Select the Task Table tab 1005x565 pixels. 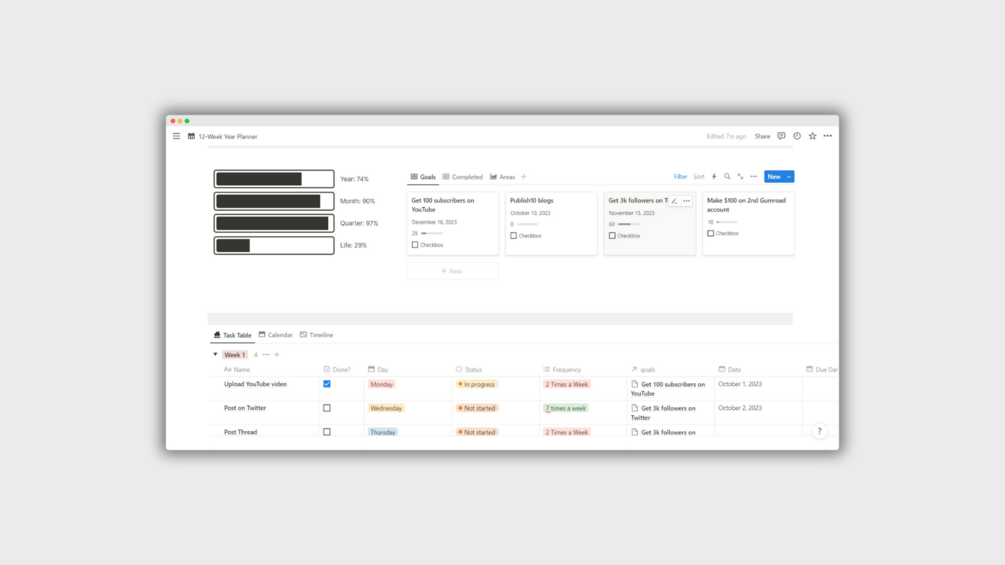point(232,335)
